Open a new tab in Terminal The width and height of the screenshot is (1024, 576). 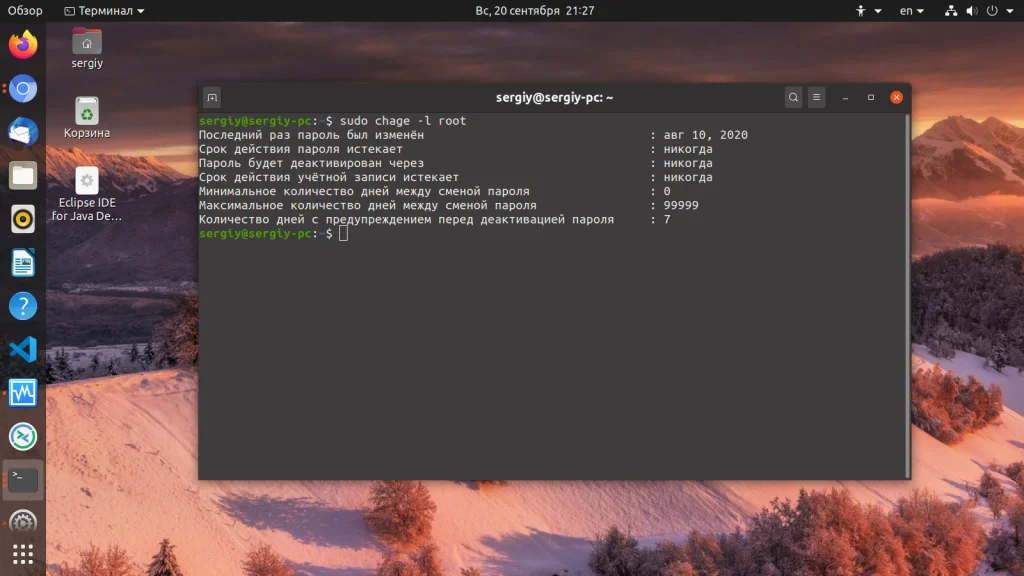[x=212, y=97]
